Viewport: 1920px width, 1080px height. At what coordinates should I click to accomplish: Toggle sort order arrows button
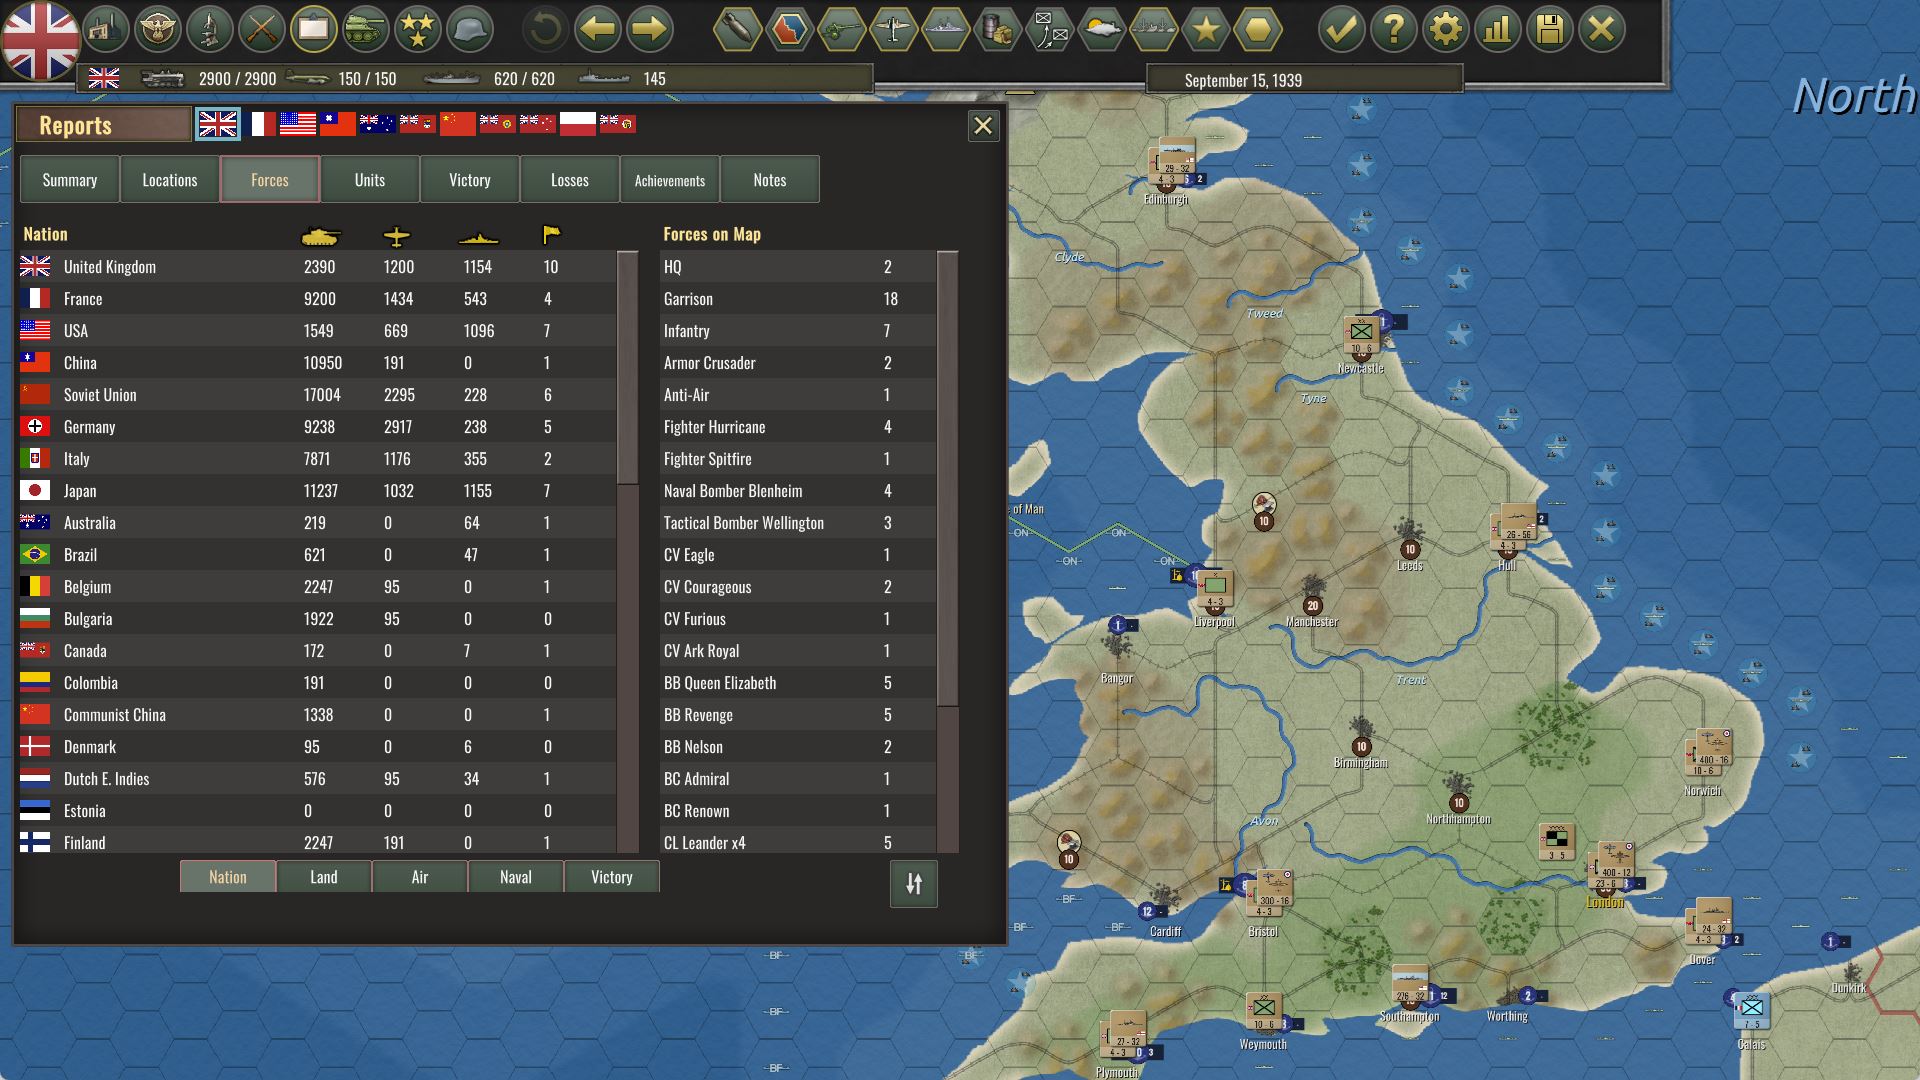913,884
